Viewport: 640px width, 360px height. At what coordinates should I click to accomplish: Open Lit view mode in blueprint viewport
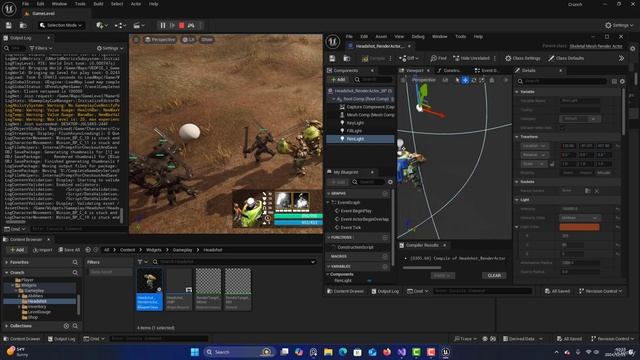tap(445, 80)
